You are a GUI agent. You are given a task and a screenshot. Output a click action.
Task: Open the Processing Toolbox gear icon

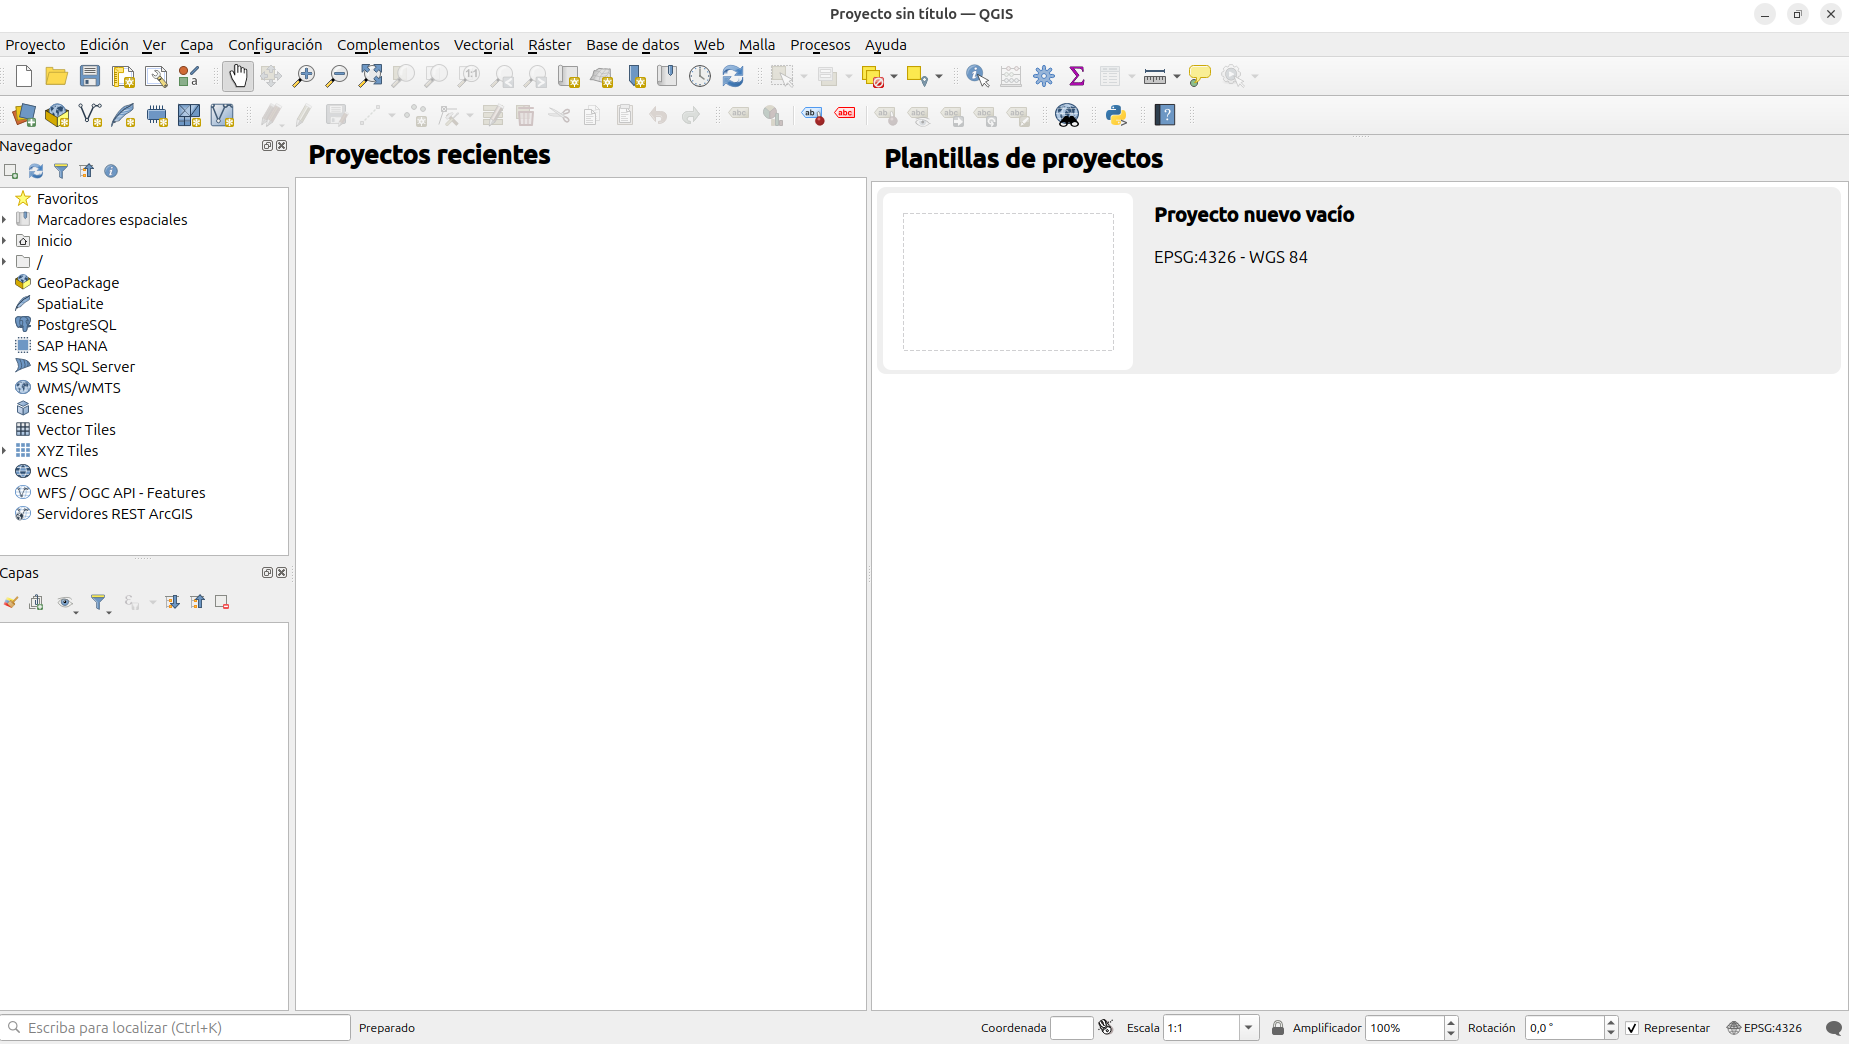[1044, 76]
